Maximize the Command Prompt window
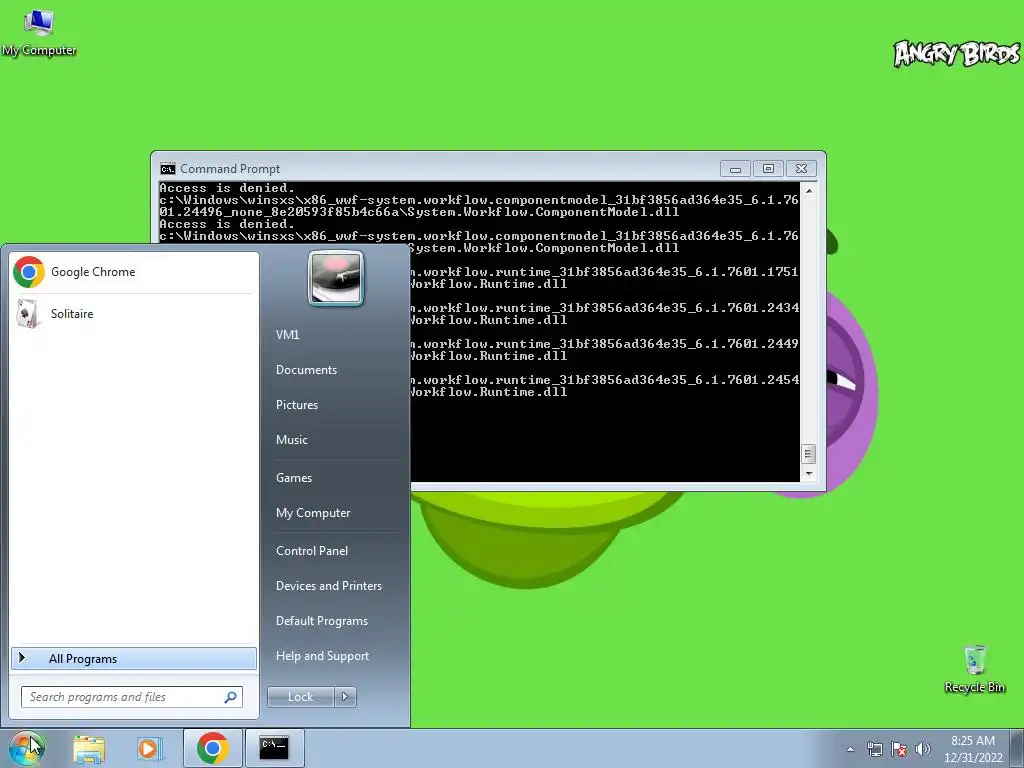Viewport: 1024px width, 768px height. [769, 169]
